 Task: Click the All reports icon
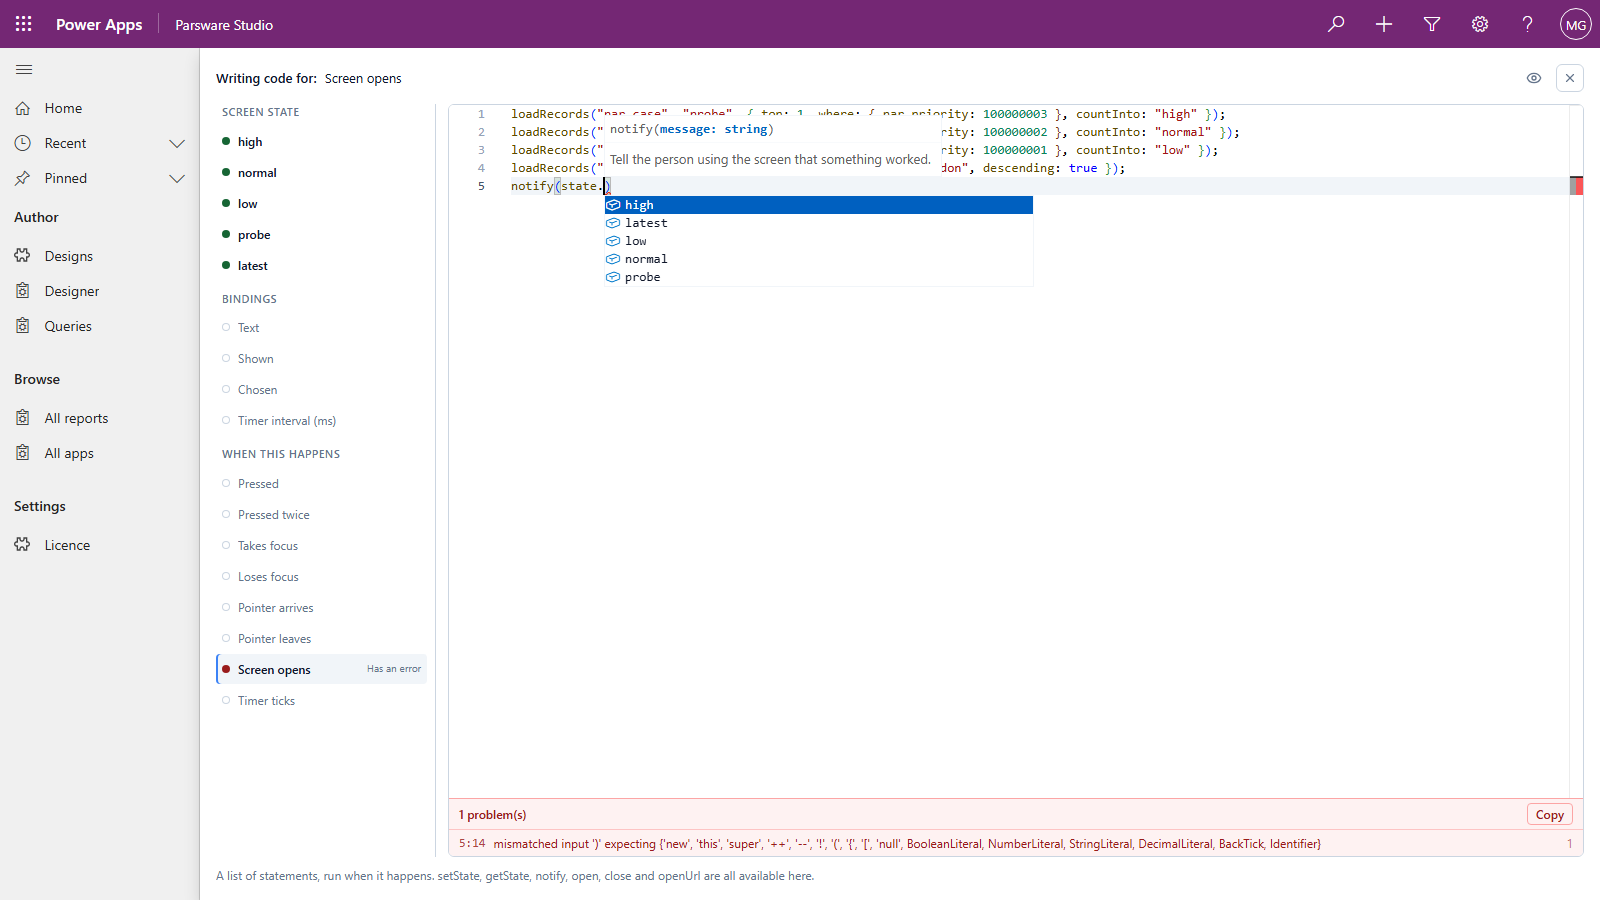click(x=23, y=418)
